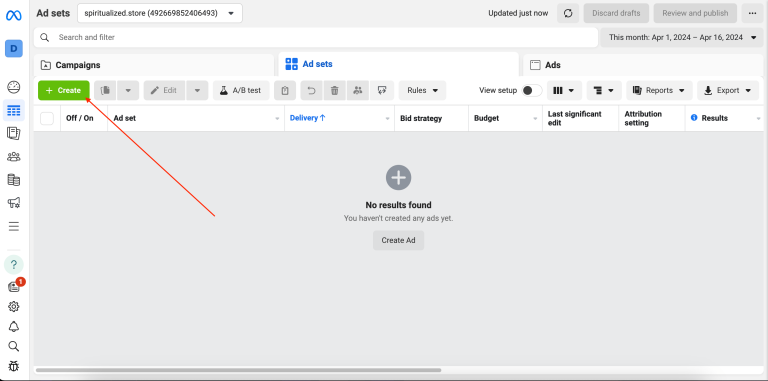The width and height of the screenshot is (768, 381).
Task: Click the bug report icon
Action: (x=14, y=366)
